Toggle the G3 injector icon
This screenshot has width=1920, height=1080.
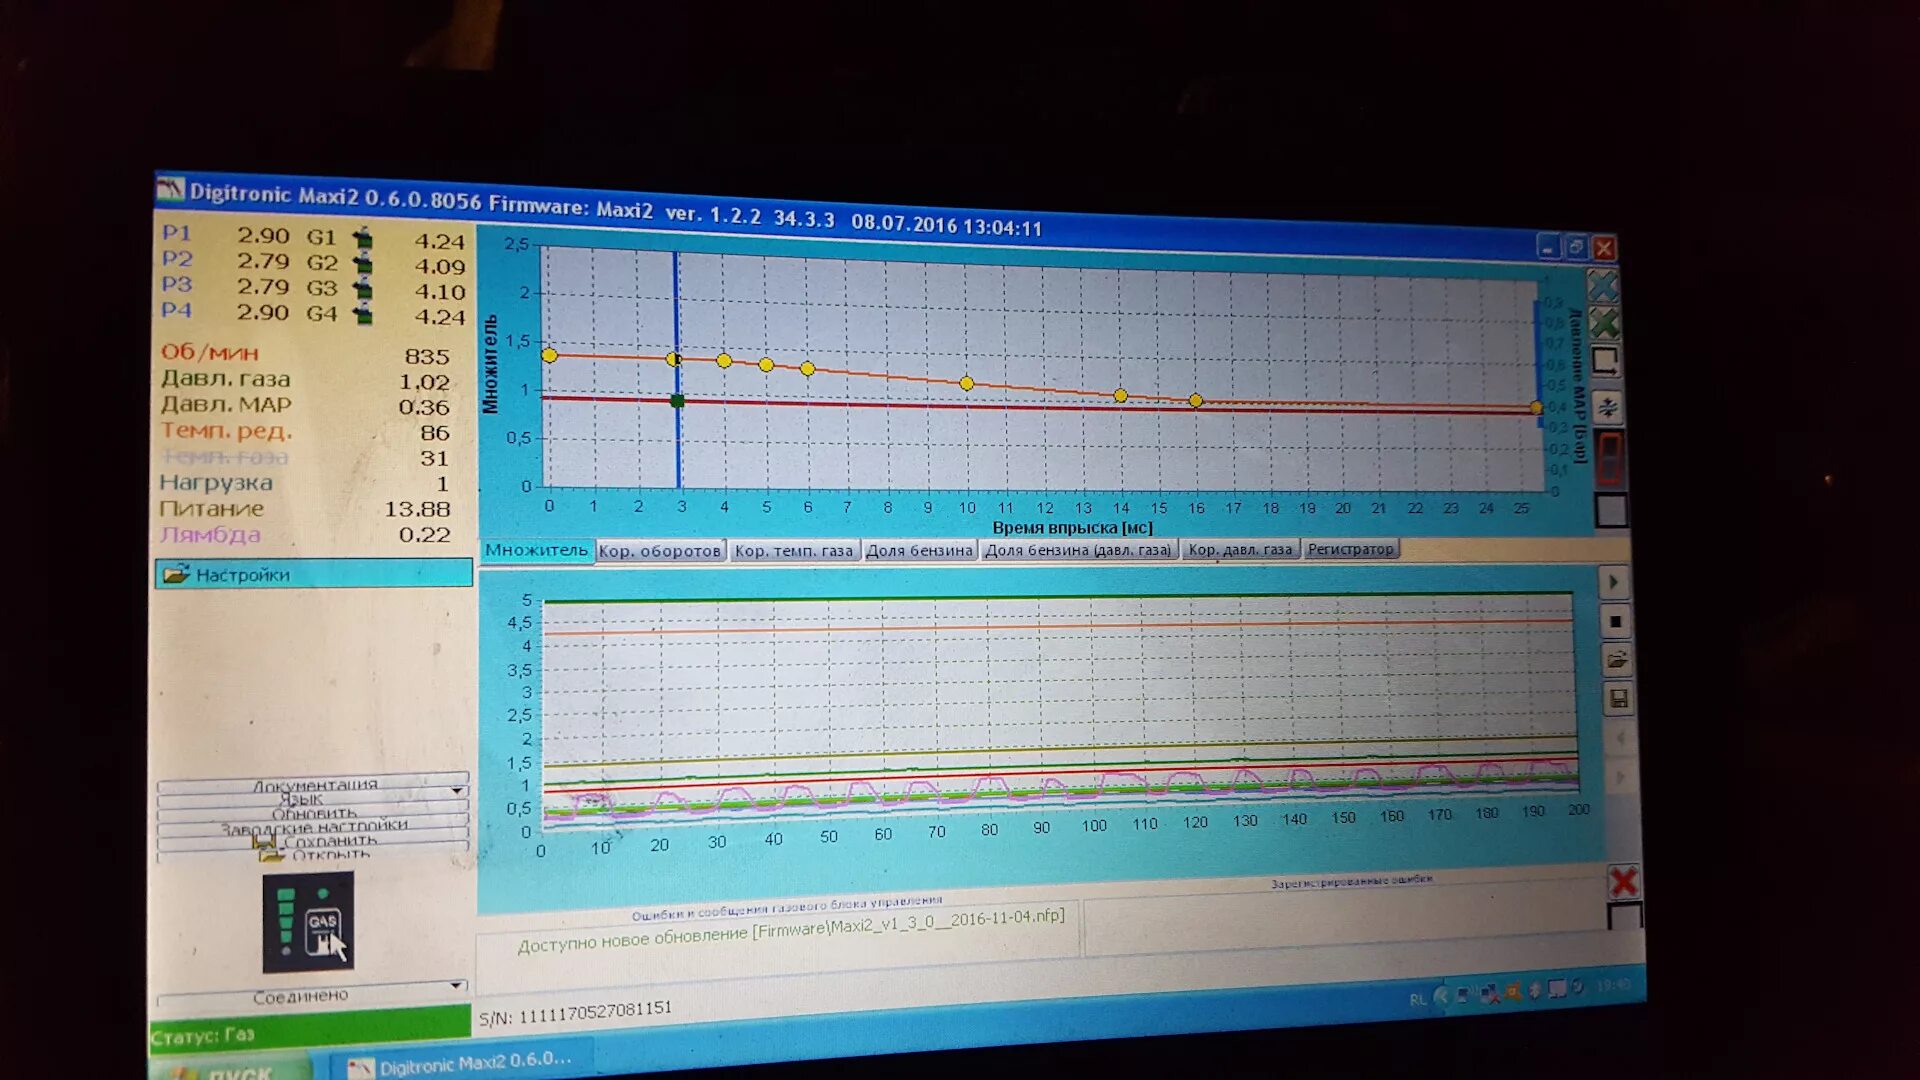click(x=363, y=289)
